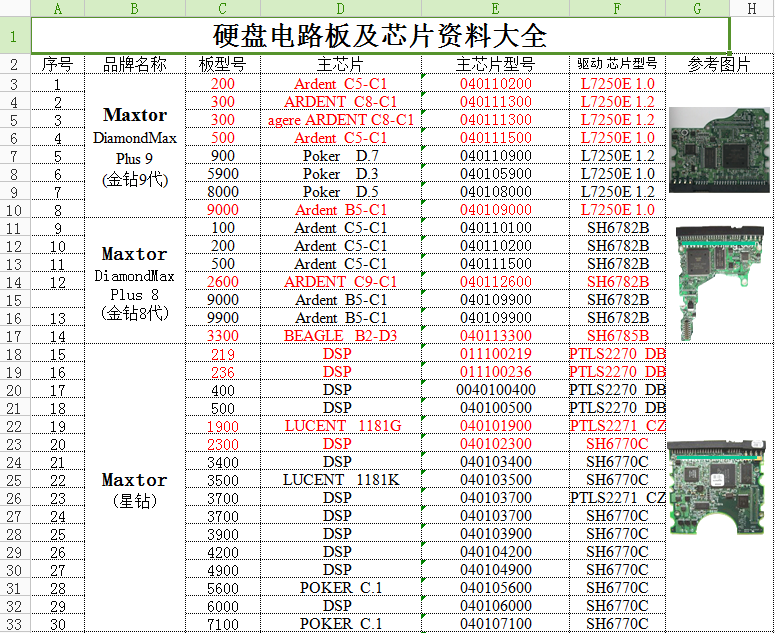
Task: Click the title cell 硬盘电路板及芯片资料大全
Action: pyautogui.click(x=380, y=36)
